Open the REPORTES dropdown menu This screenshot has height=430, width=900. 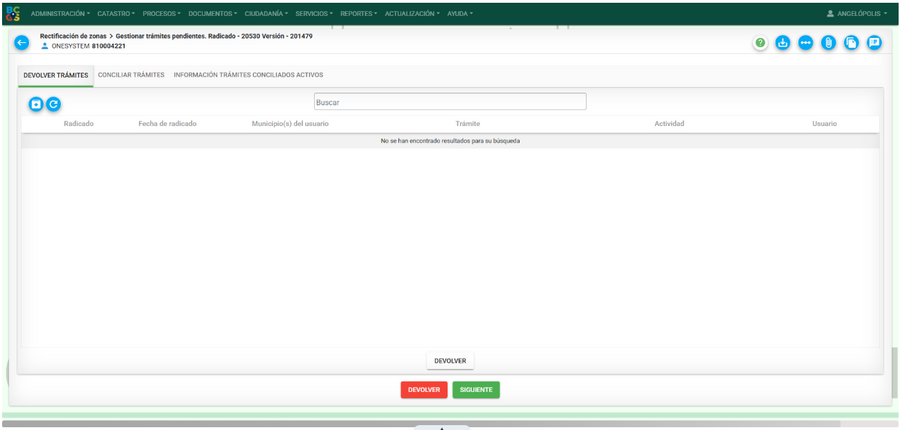click(x=358, y=13)
